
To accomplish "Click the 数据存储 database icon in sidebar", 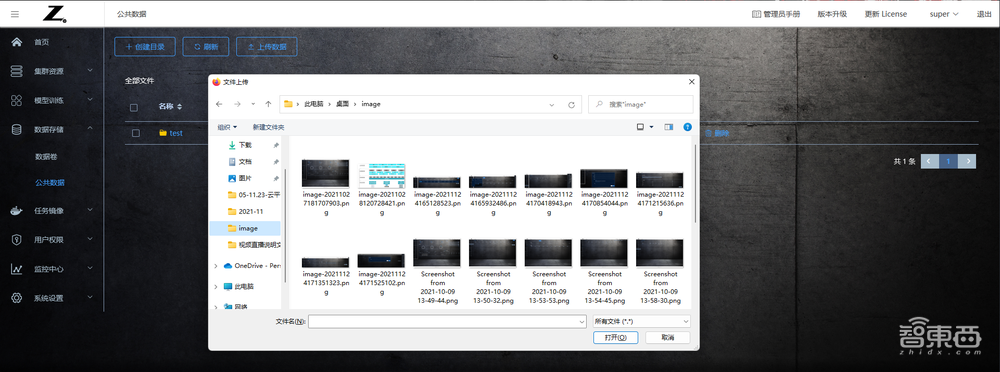I will click(17, 130).
